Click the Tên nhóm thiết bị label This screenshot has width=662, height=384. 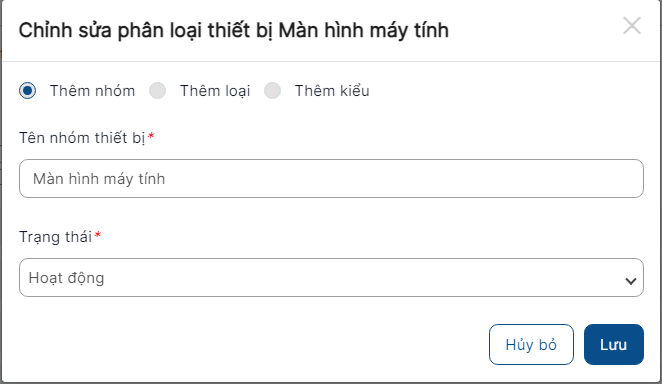coord(82,138)
